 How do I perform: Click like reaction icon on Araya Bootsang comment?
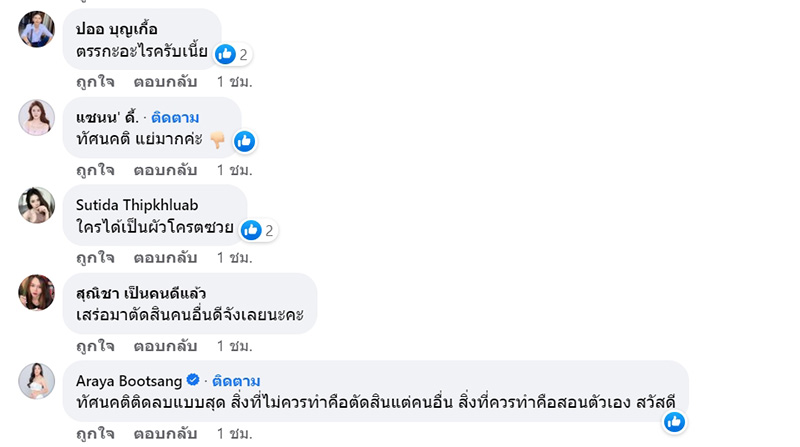(x=674, y=422)
